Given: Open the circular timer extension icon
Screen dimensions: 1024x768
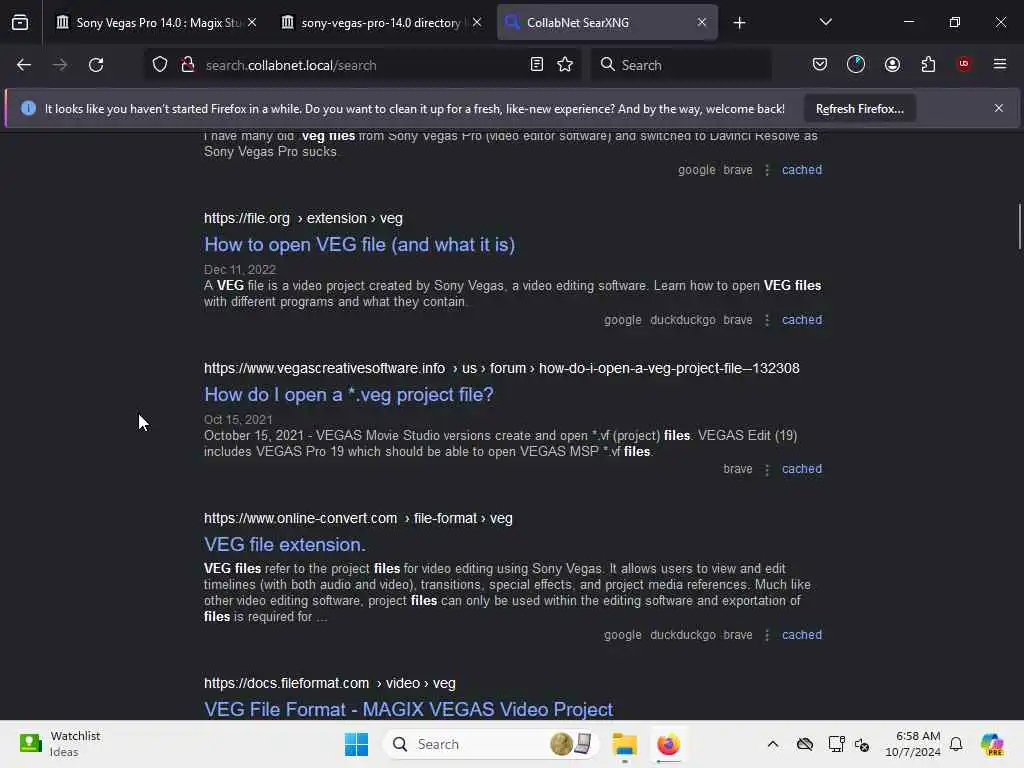Looking at the screenshot, I should pos(856,65).
